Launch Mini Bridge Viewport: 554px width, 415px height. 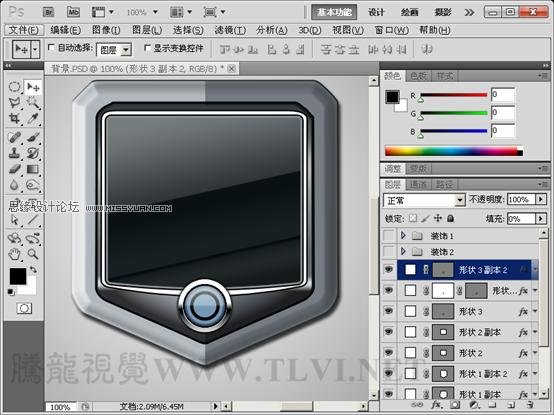coord(73,12)
